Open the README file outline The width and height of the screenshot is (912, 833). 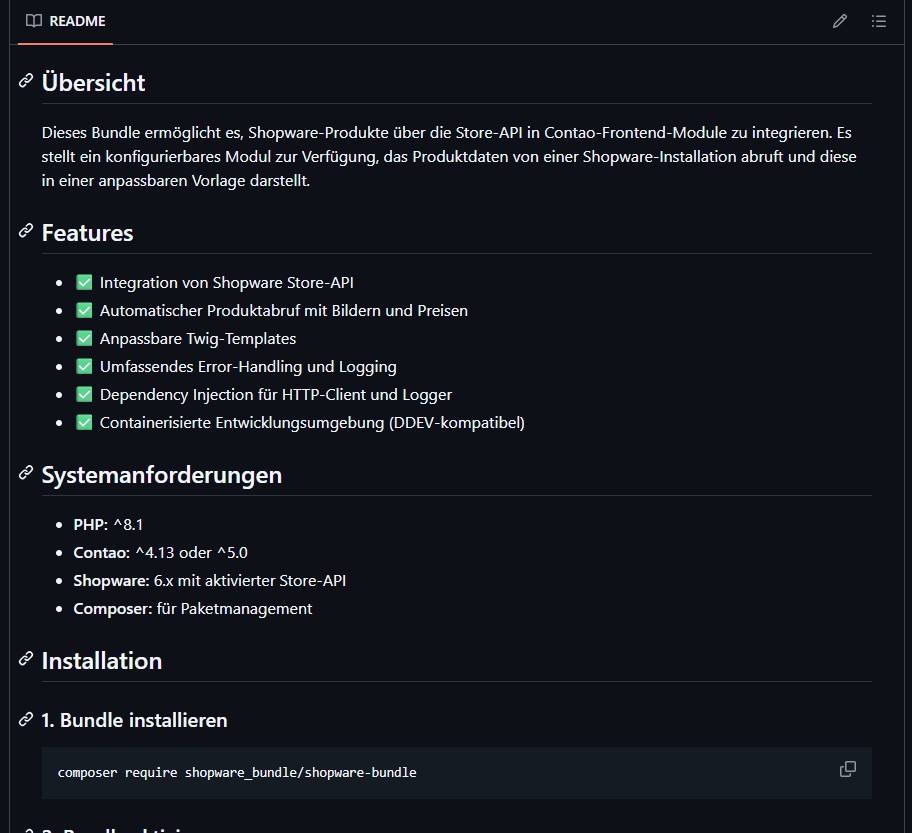tap(879, 20)
